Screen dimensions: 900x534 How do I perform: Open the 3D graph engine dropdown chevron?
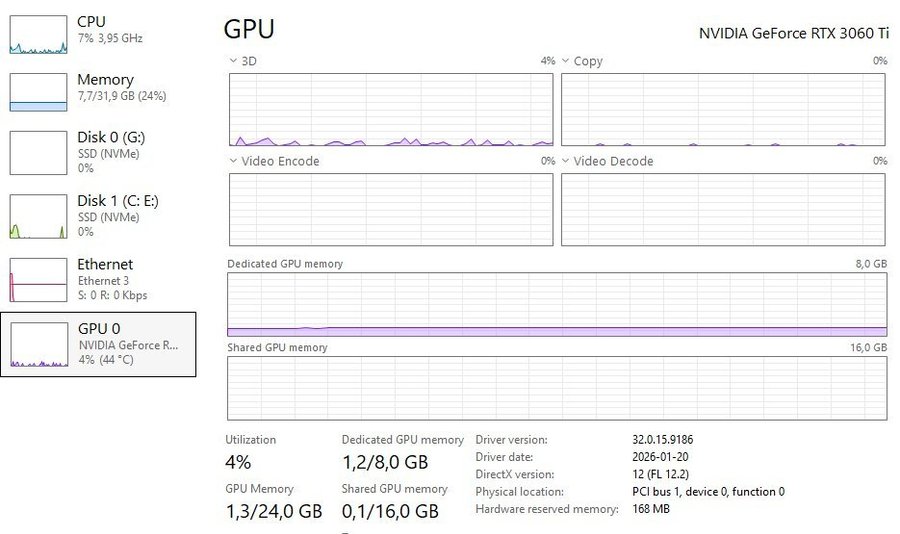click(x=233, y=61)
